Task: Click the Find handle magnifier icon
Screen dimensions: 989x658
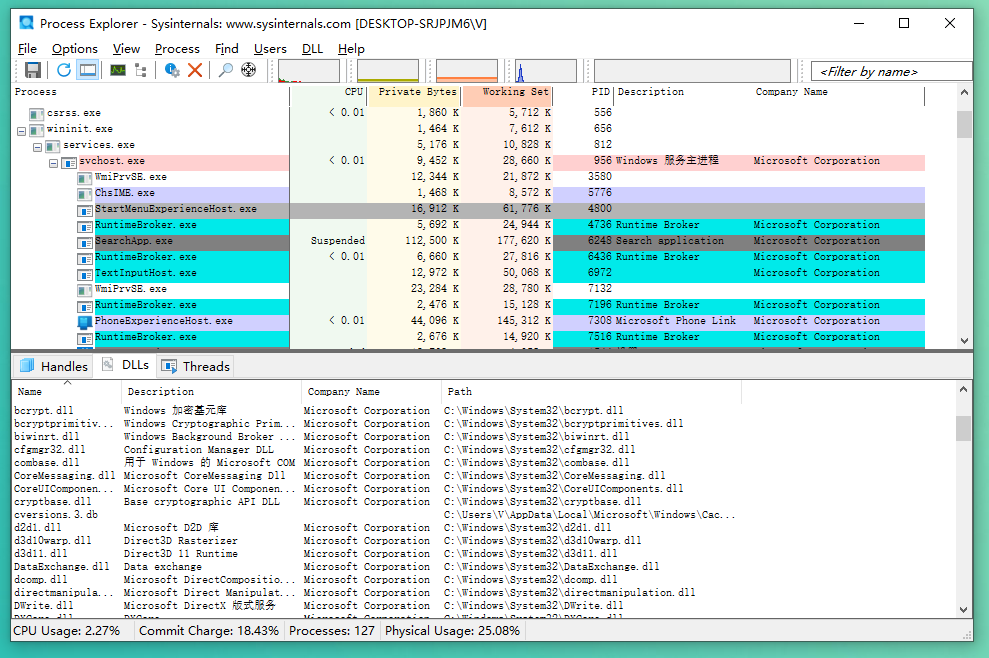Action: (x=225, y=70)
